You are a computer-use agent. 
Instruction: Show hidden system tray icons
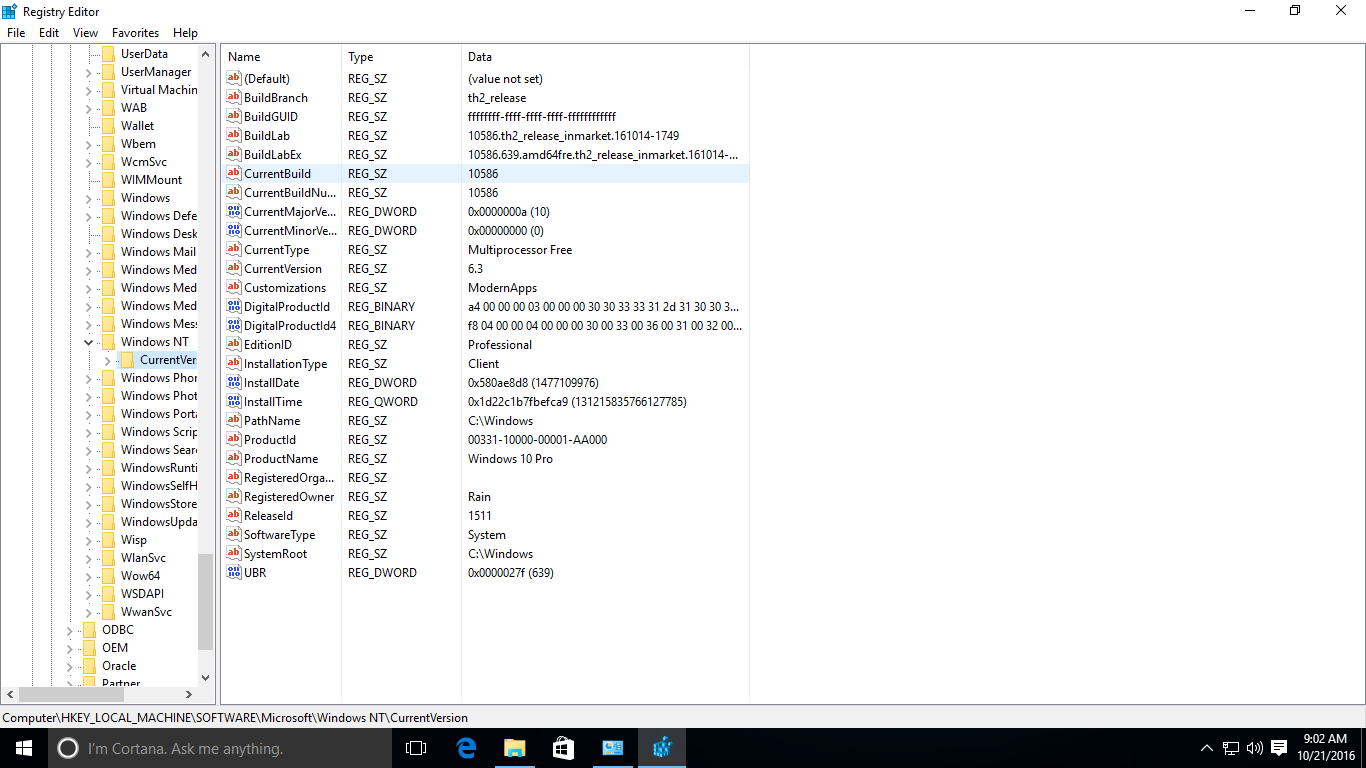pyautogui.click(x=1207, y=748)
